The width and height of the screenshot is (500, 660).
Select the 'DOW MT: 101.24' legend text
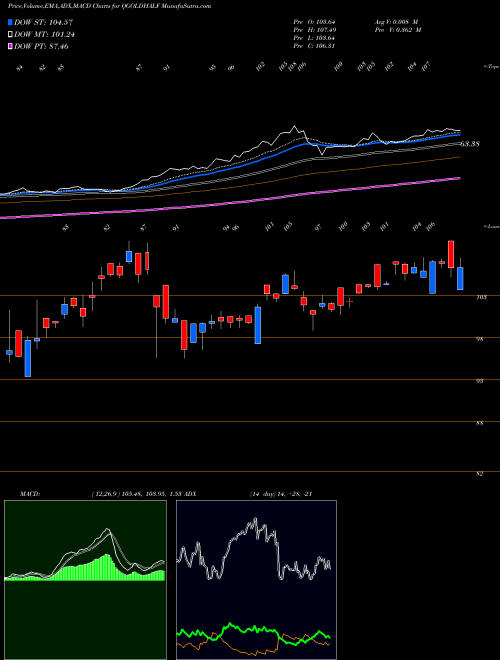(x=45, y=35)
